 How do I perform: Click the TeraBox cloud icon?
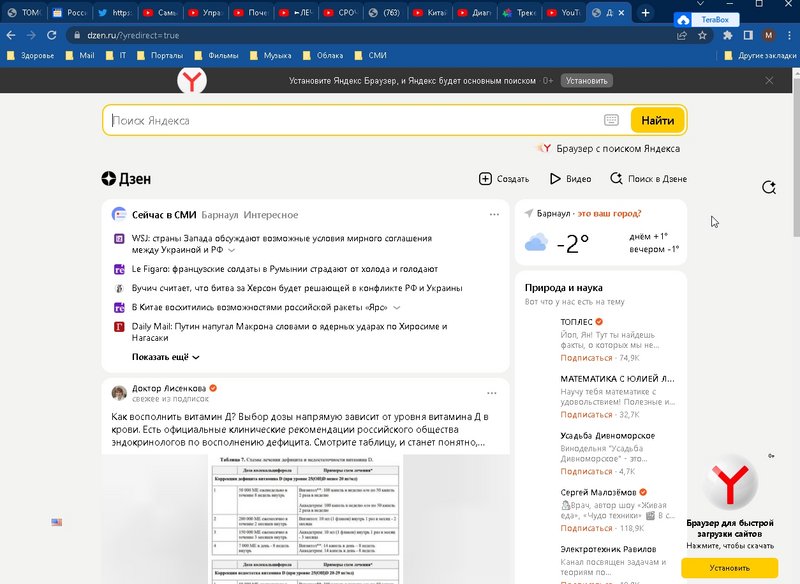(683, 20)
